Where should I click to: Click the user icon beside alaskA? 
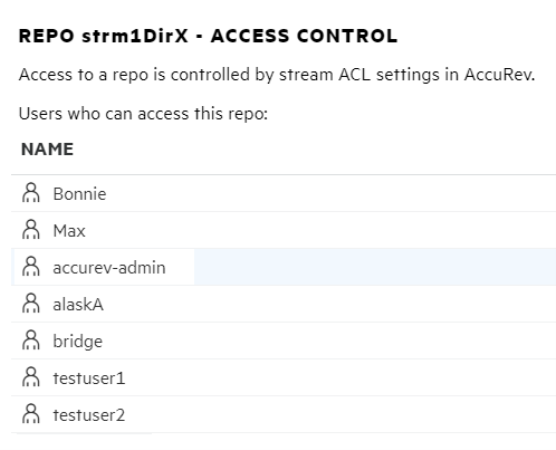click(x=31, y=304)
